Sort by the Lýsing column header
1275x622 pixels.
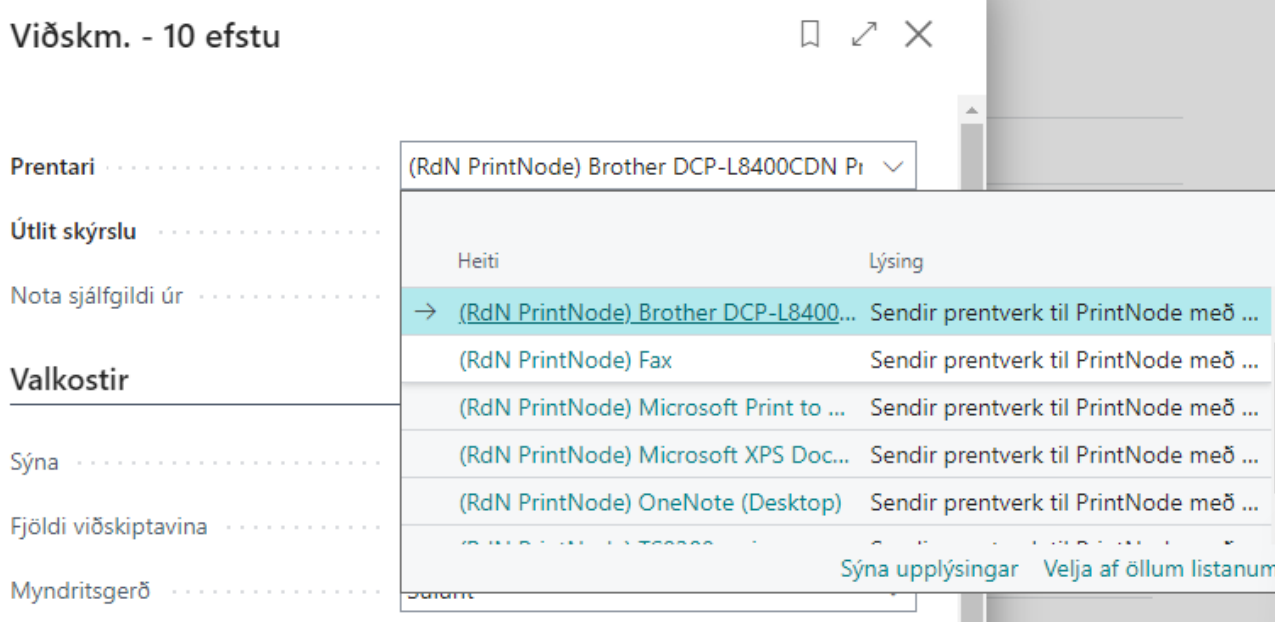pos(896,262)
